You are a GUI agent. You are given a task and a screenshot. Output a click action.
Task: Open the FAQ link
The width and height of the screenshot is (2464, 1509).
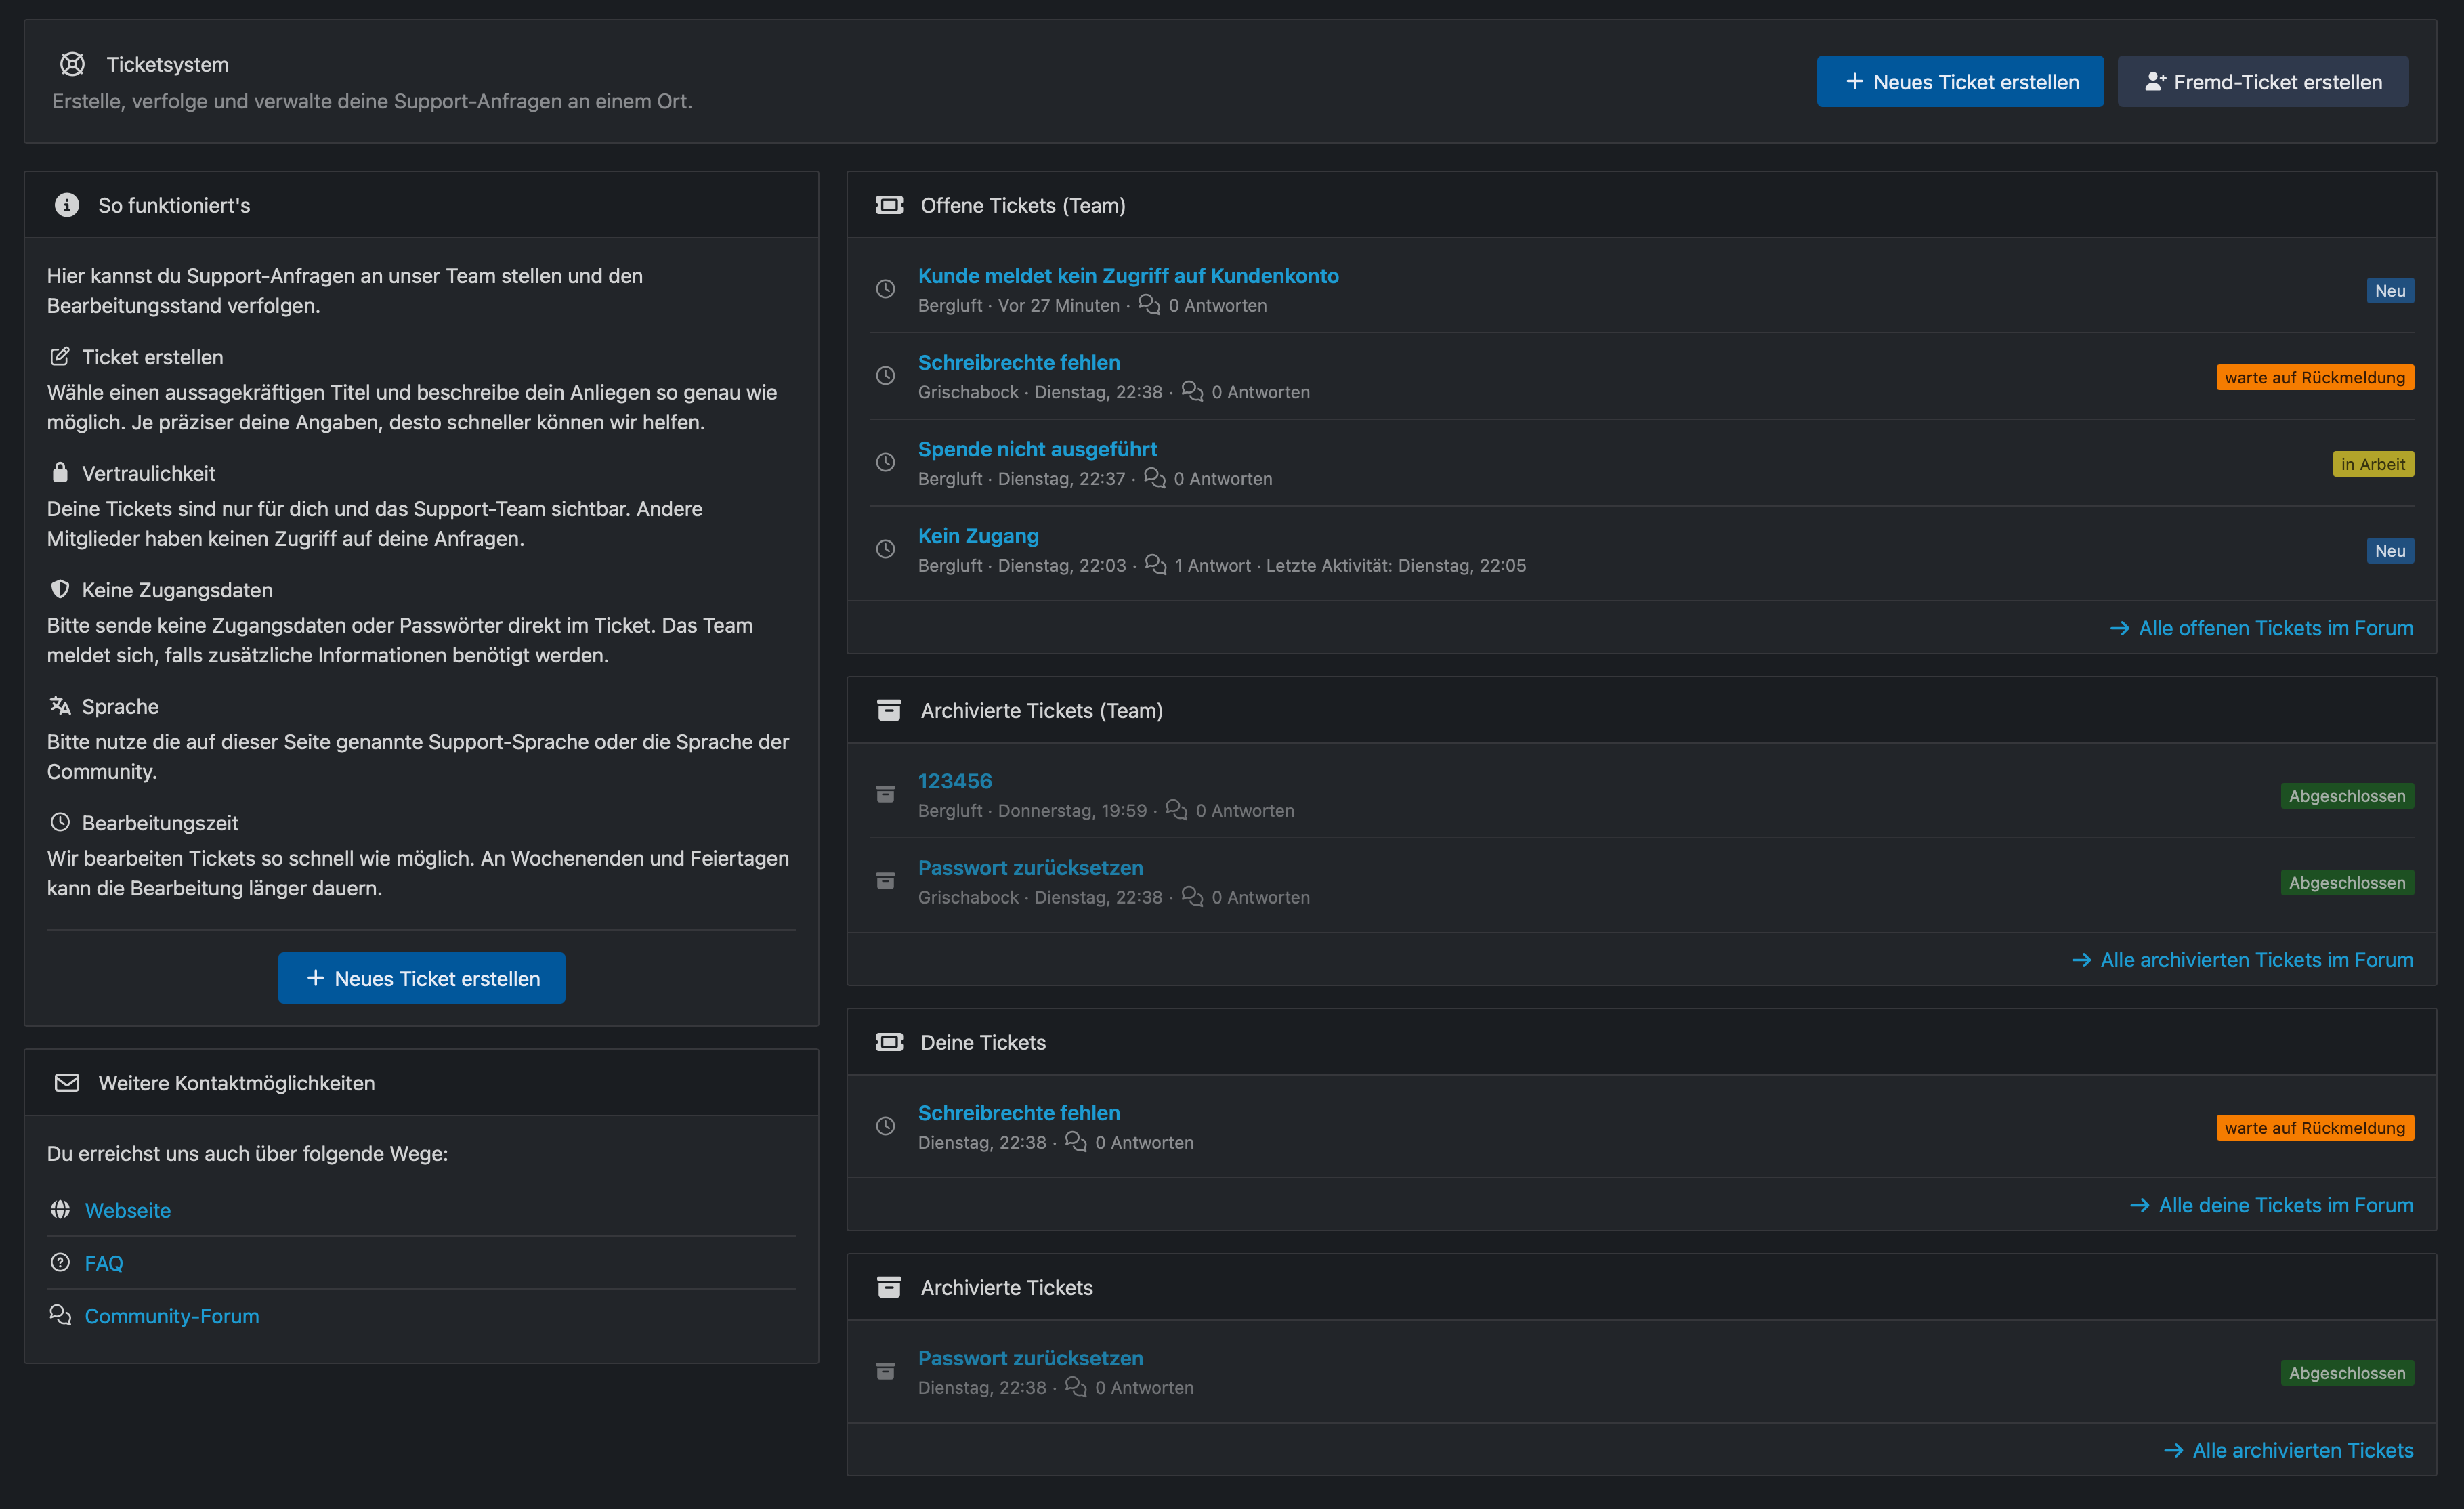[x=103, y=1263]
